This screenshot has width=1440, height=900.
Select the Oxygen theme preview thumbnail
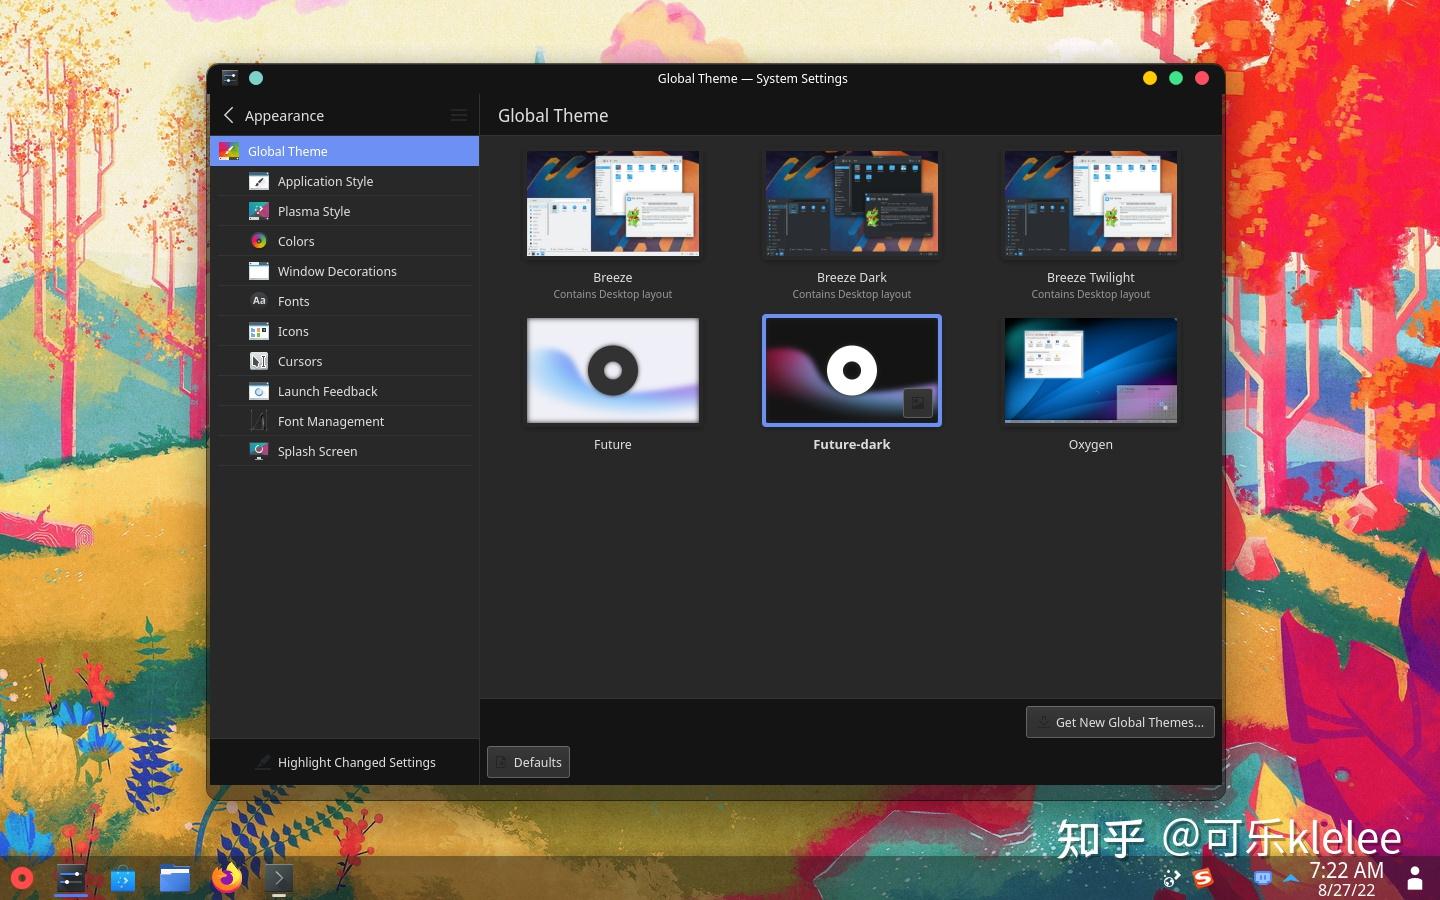1090,370
